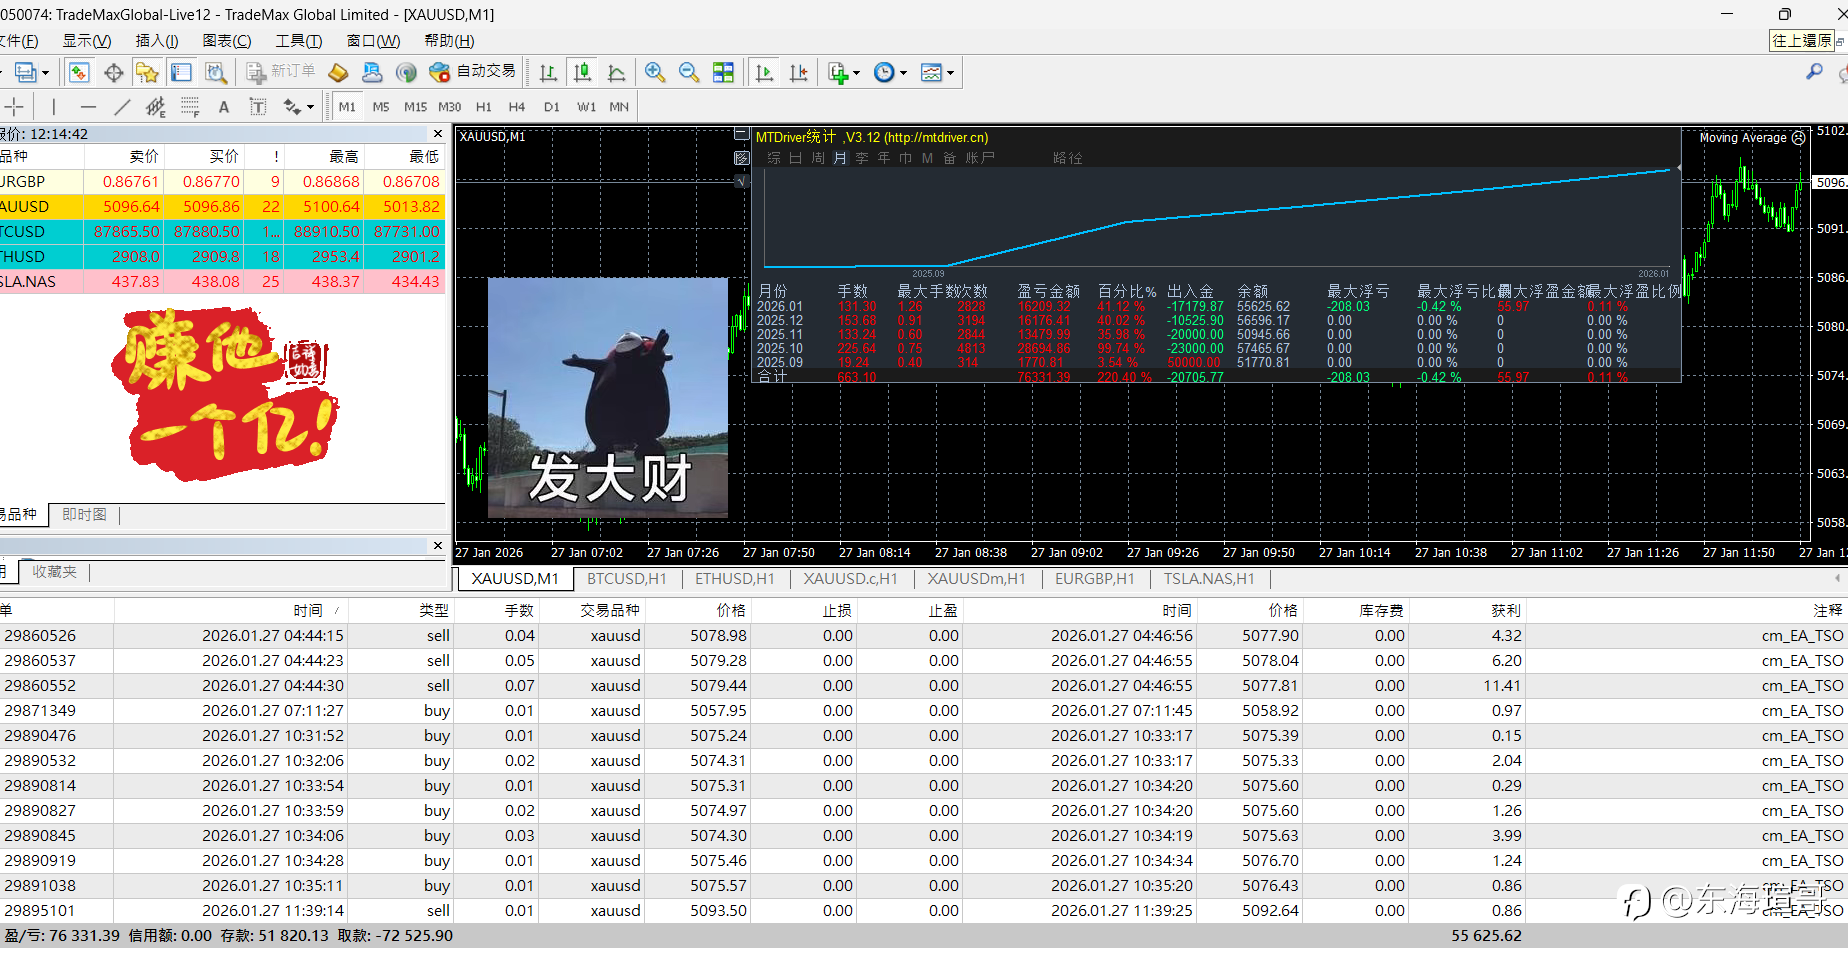Select the Crosshair cursor tool
This screenshot has height=955, width=1848.
click(14, 107)
